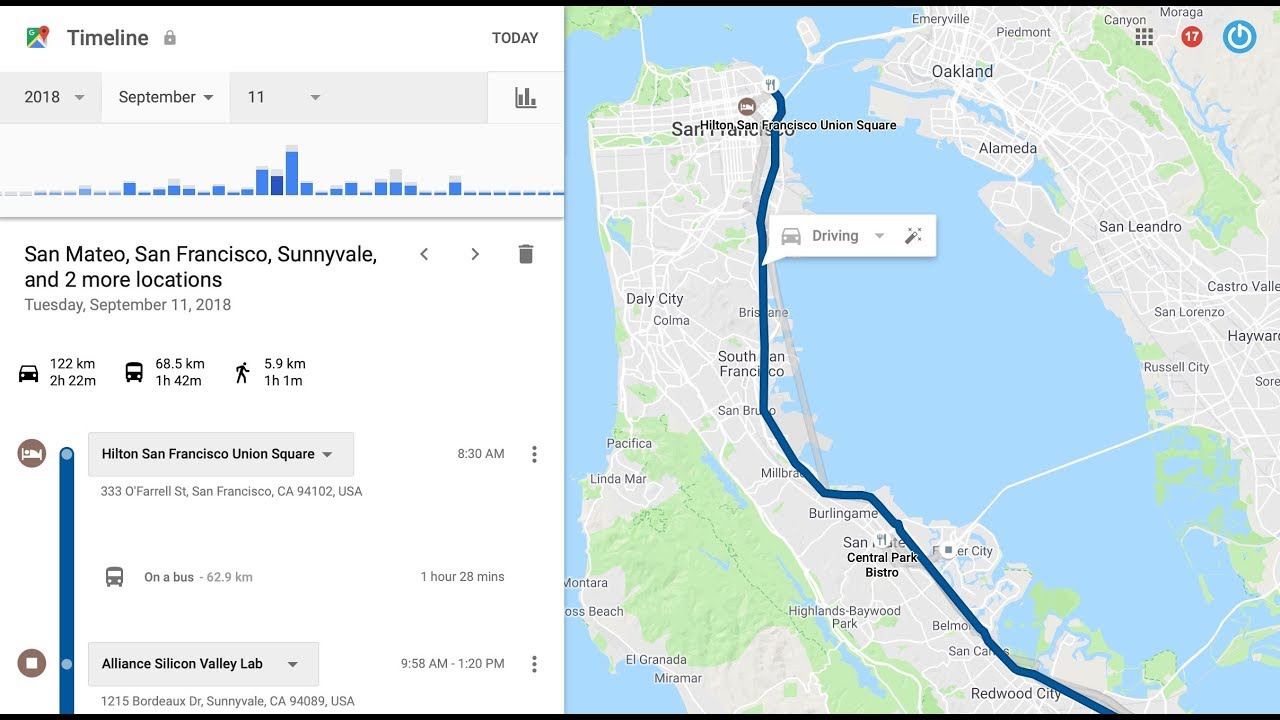This screenshot has width=1280, height=720.
Task: Click the magic wand edit path icon
Action: [x=913, y=236]
